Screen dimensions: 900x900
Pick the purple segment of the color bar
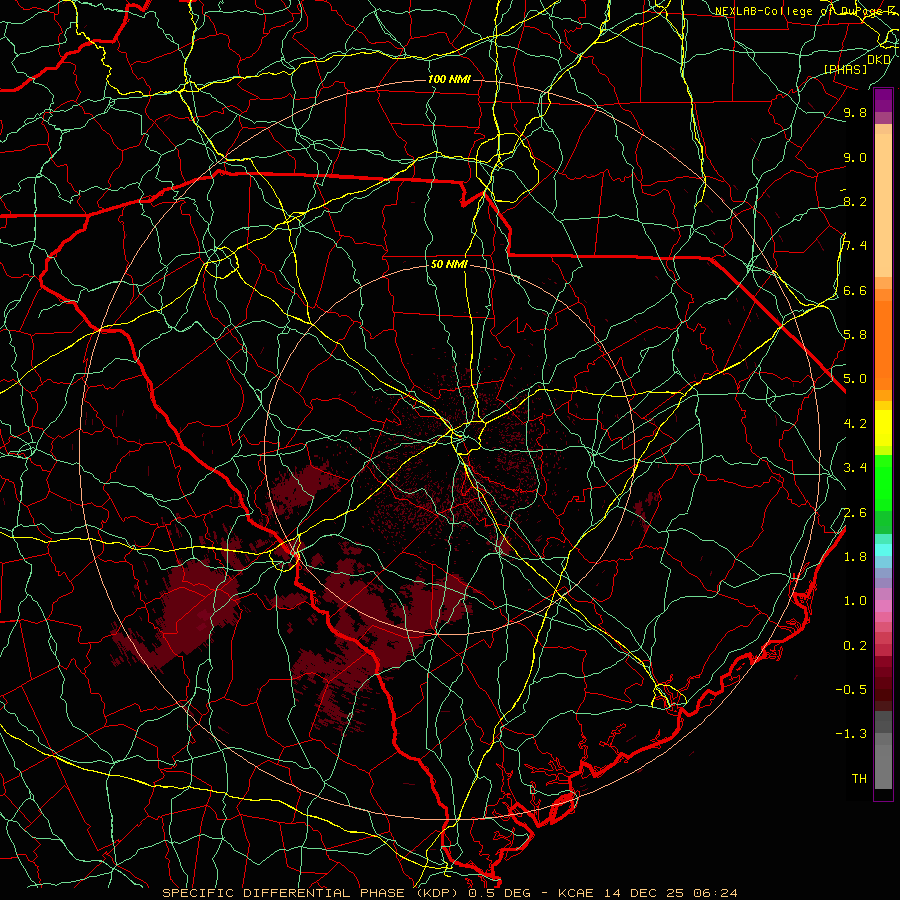[883, 100]
